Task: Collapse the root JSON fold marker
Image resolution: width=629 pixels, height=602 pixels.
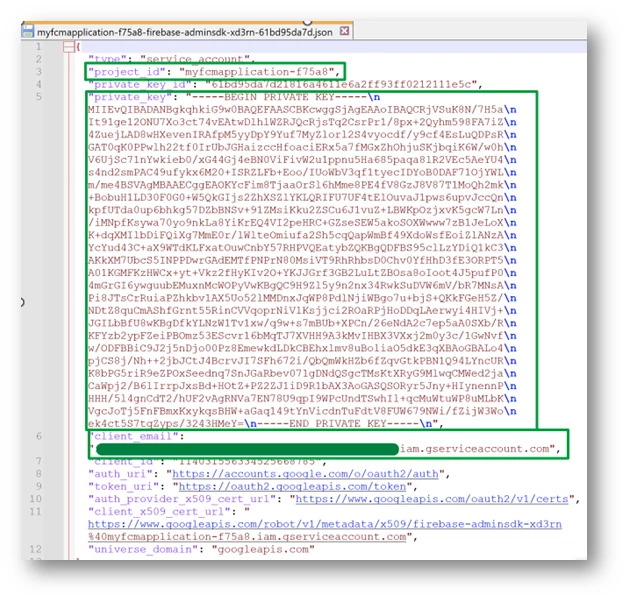Action: pyautogui.click(x=69, y=47)
